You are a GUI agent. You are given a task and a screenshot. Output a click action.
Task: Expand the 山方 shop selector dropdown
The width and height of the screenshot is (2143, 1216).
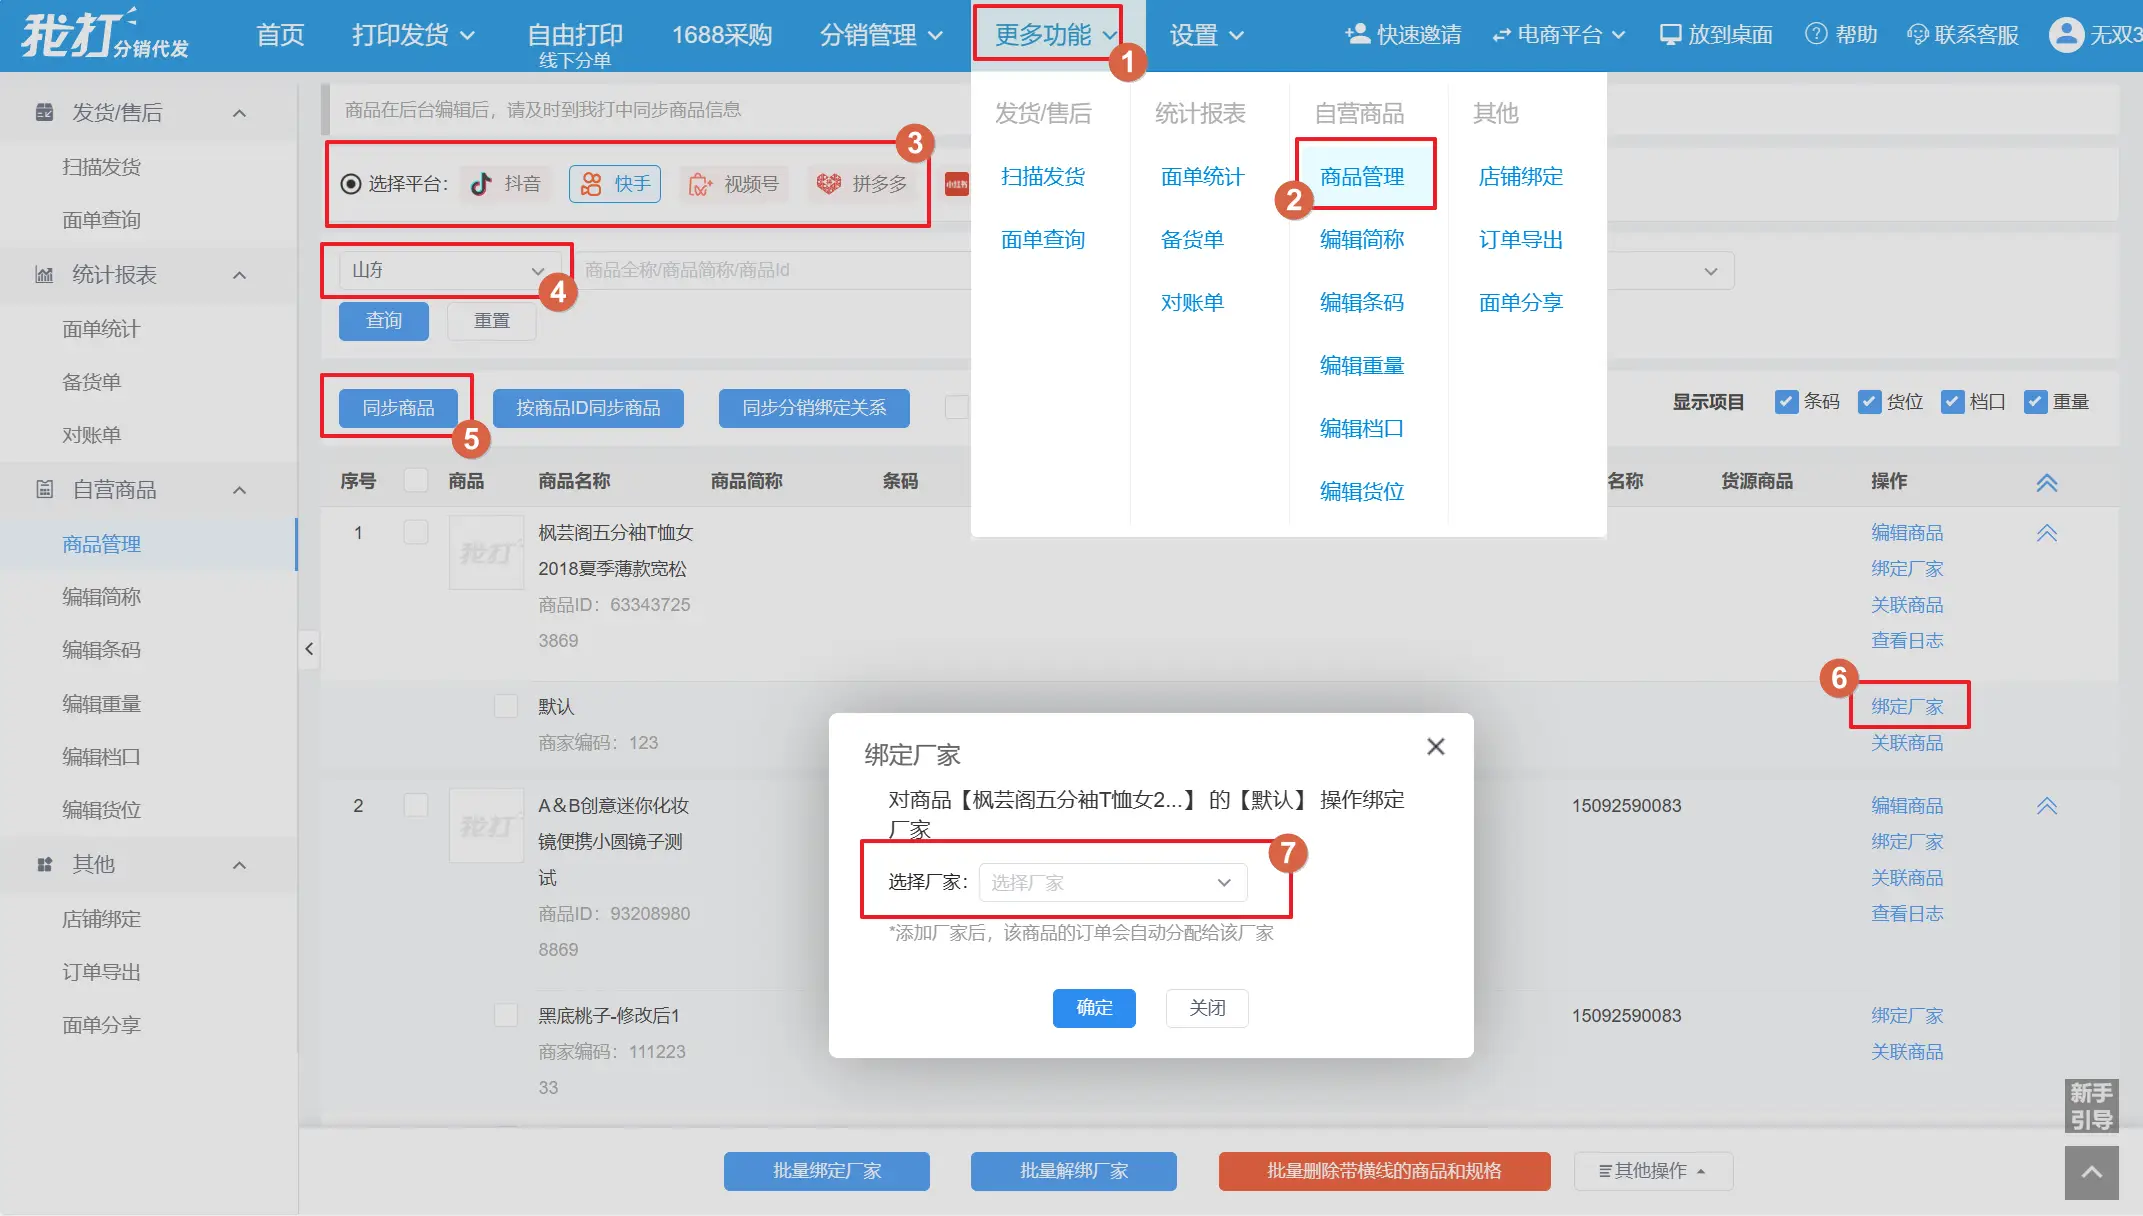446,270
